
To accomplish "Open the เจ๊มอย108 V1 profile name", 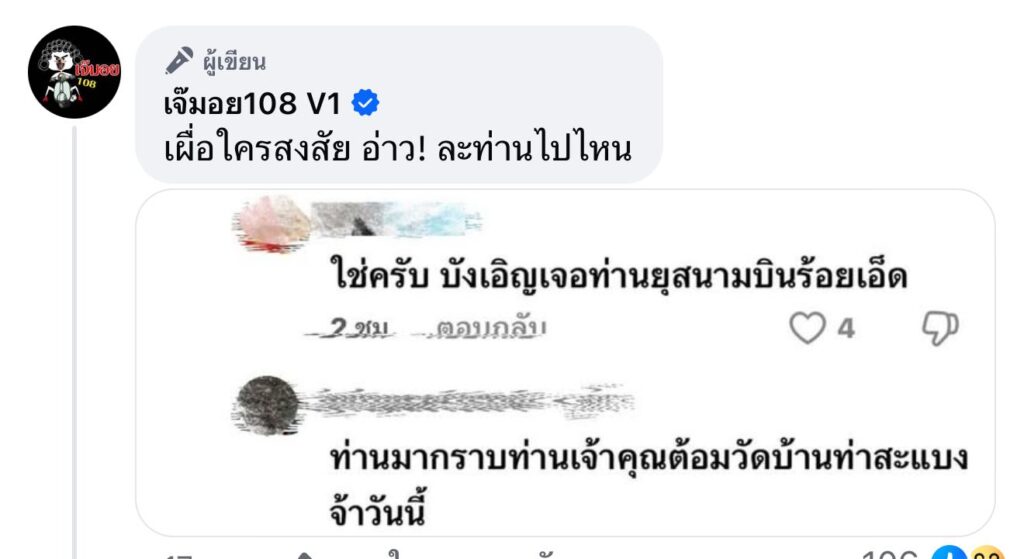I will click(252, 103).
